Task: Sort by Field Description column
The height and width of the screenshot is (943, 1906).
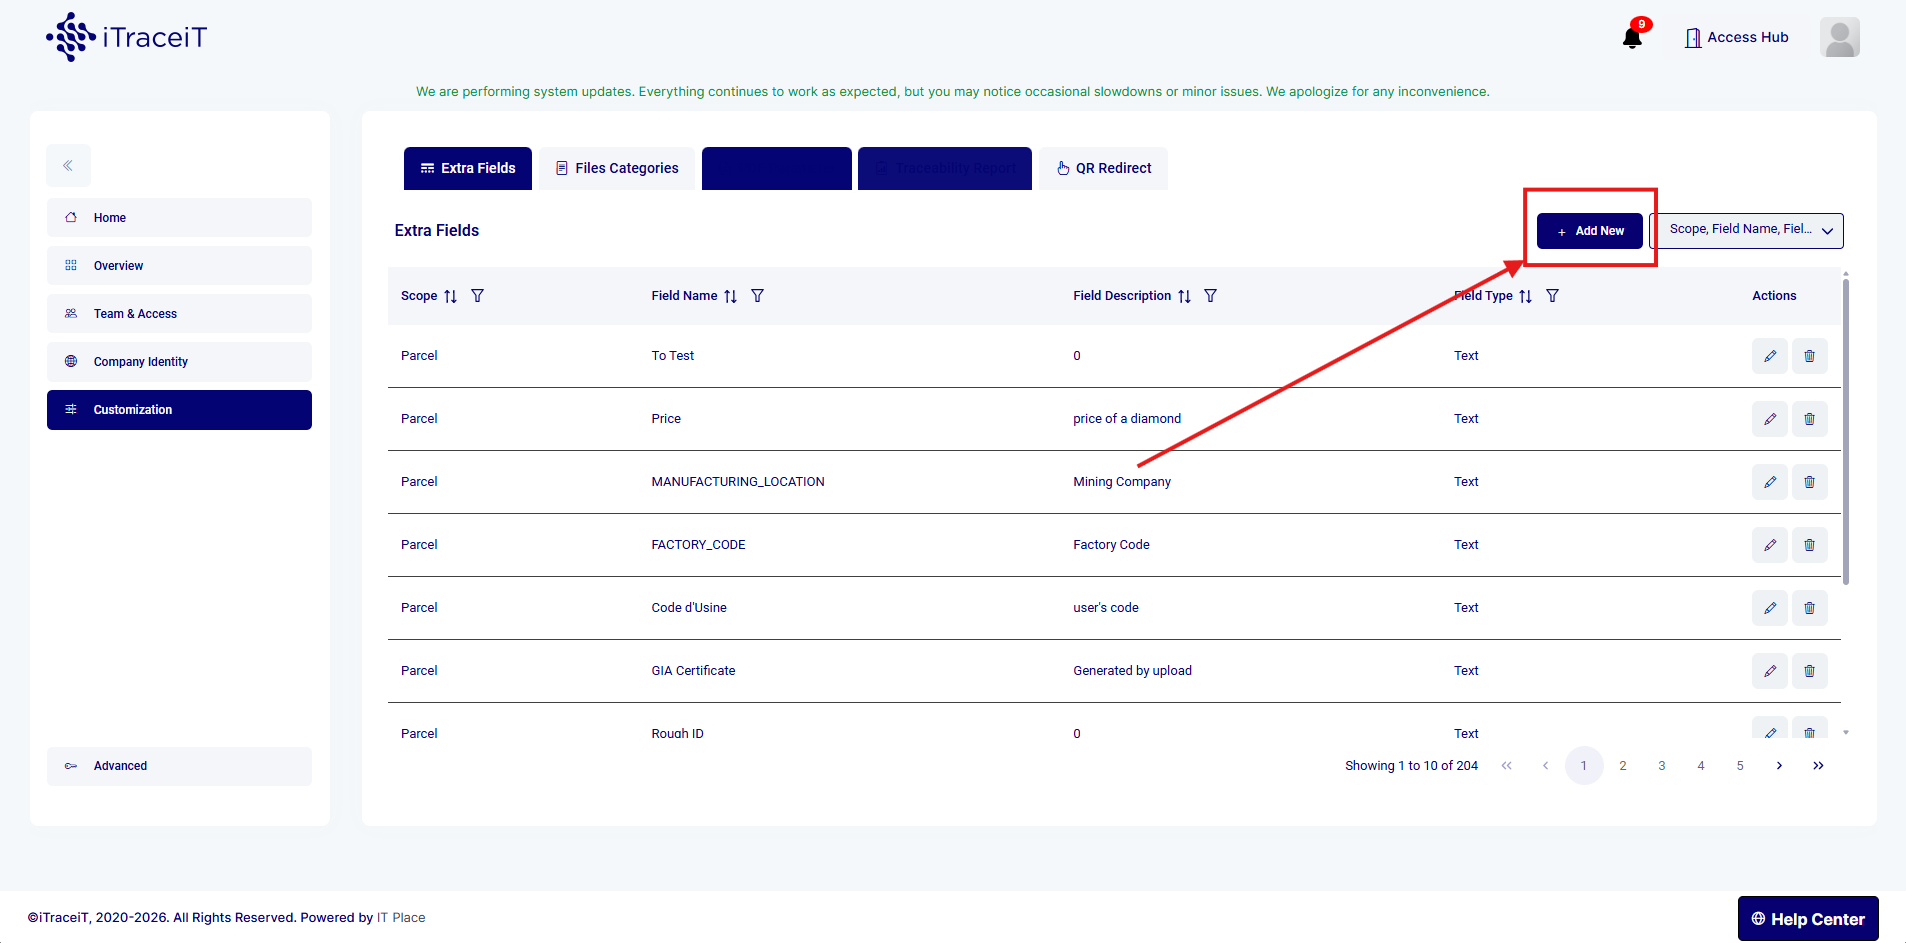Action: coord(1184,296)
